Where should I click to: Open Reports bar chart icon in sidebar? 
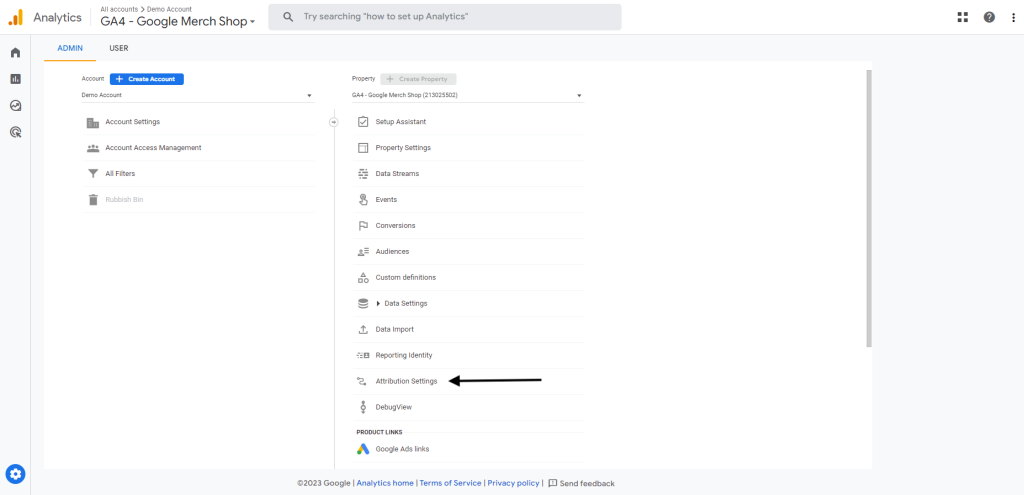[x=15, y=79]
